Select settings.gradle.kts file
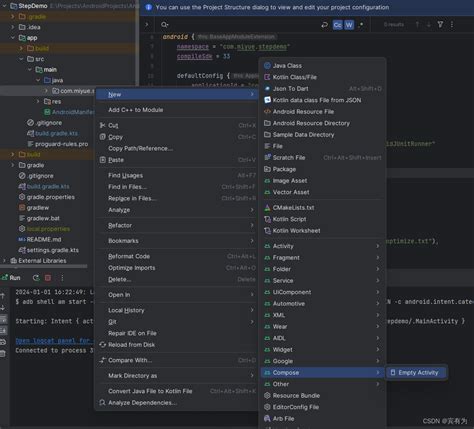 [52, 250]
